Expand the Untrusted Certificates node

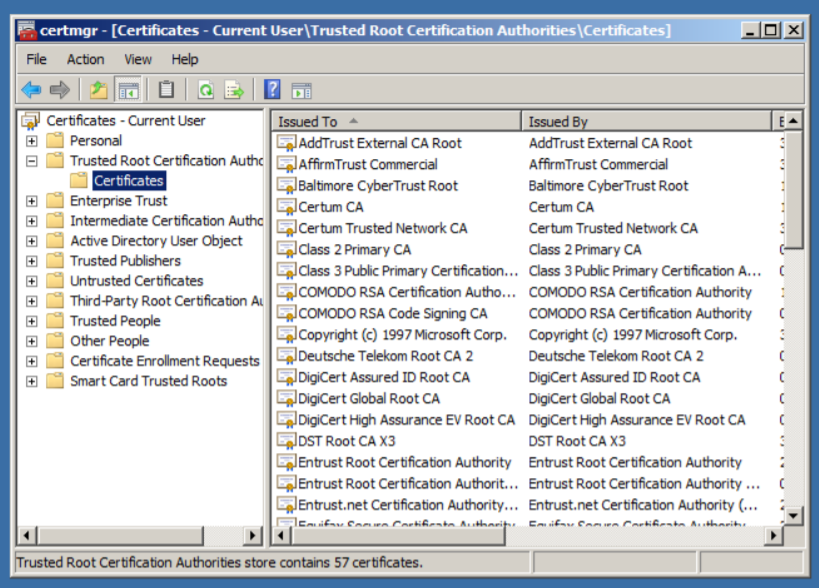[x=32, y=281]
